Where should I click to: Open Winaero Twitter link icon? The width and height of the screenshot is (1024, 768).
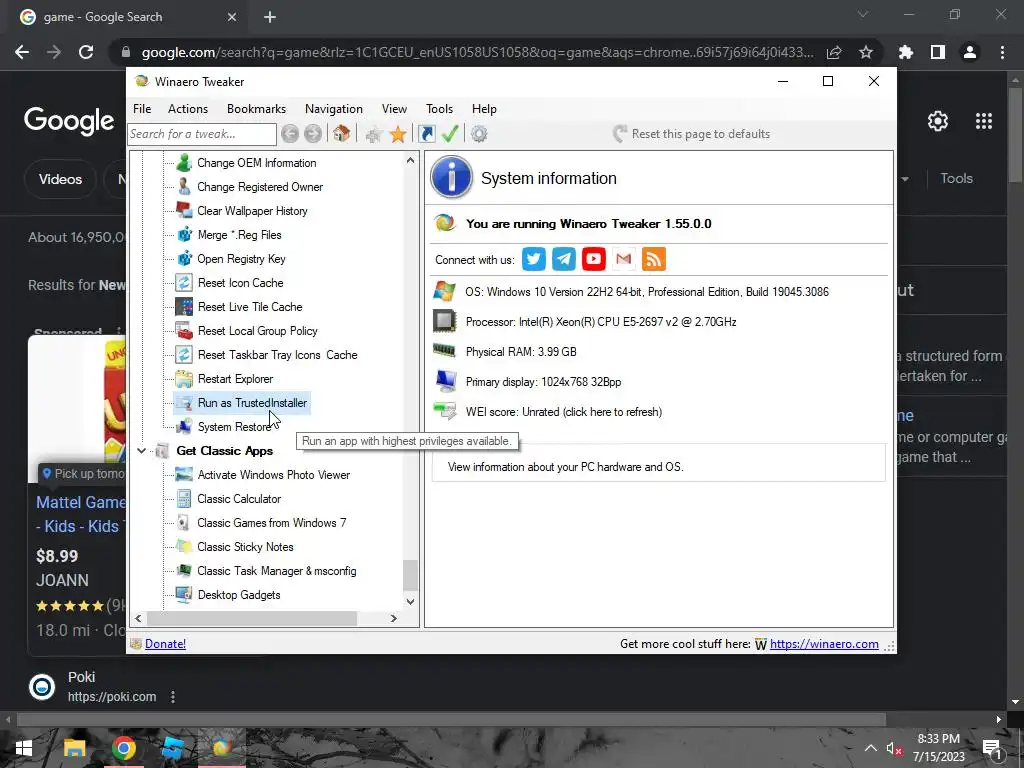534,259
